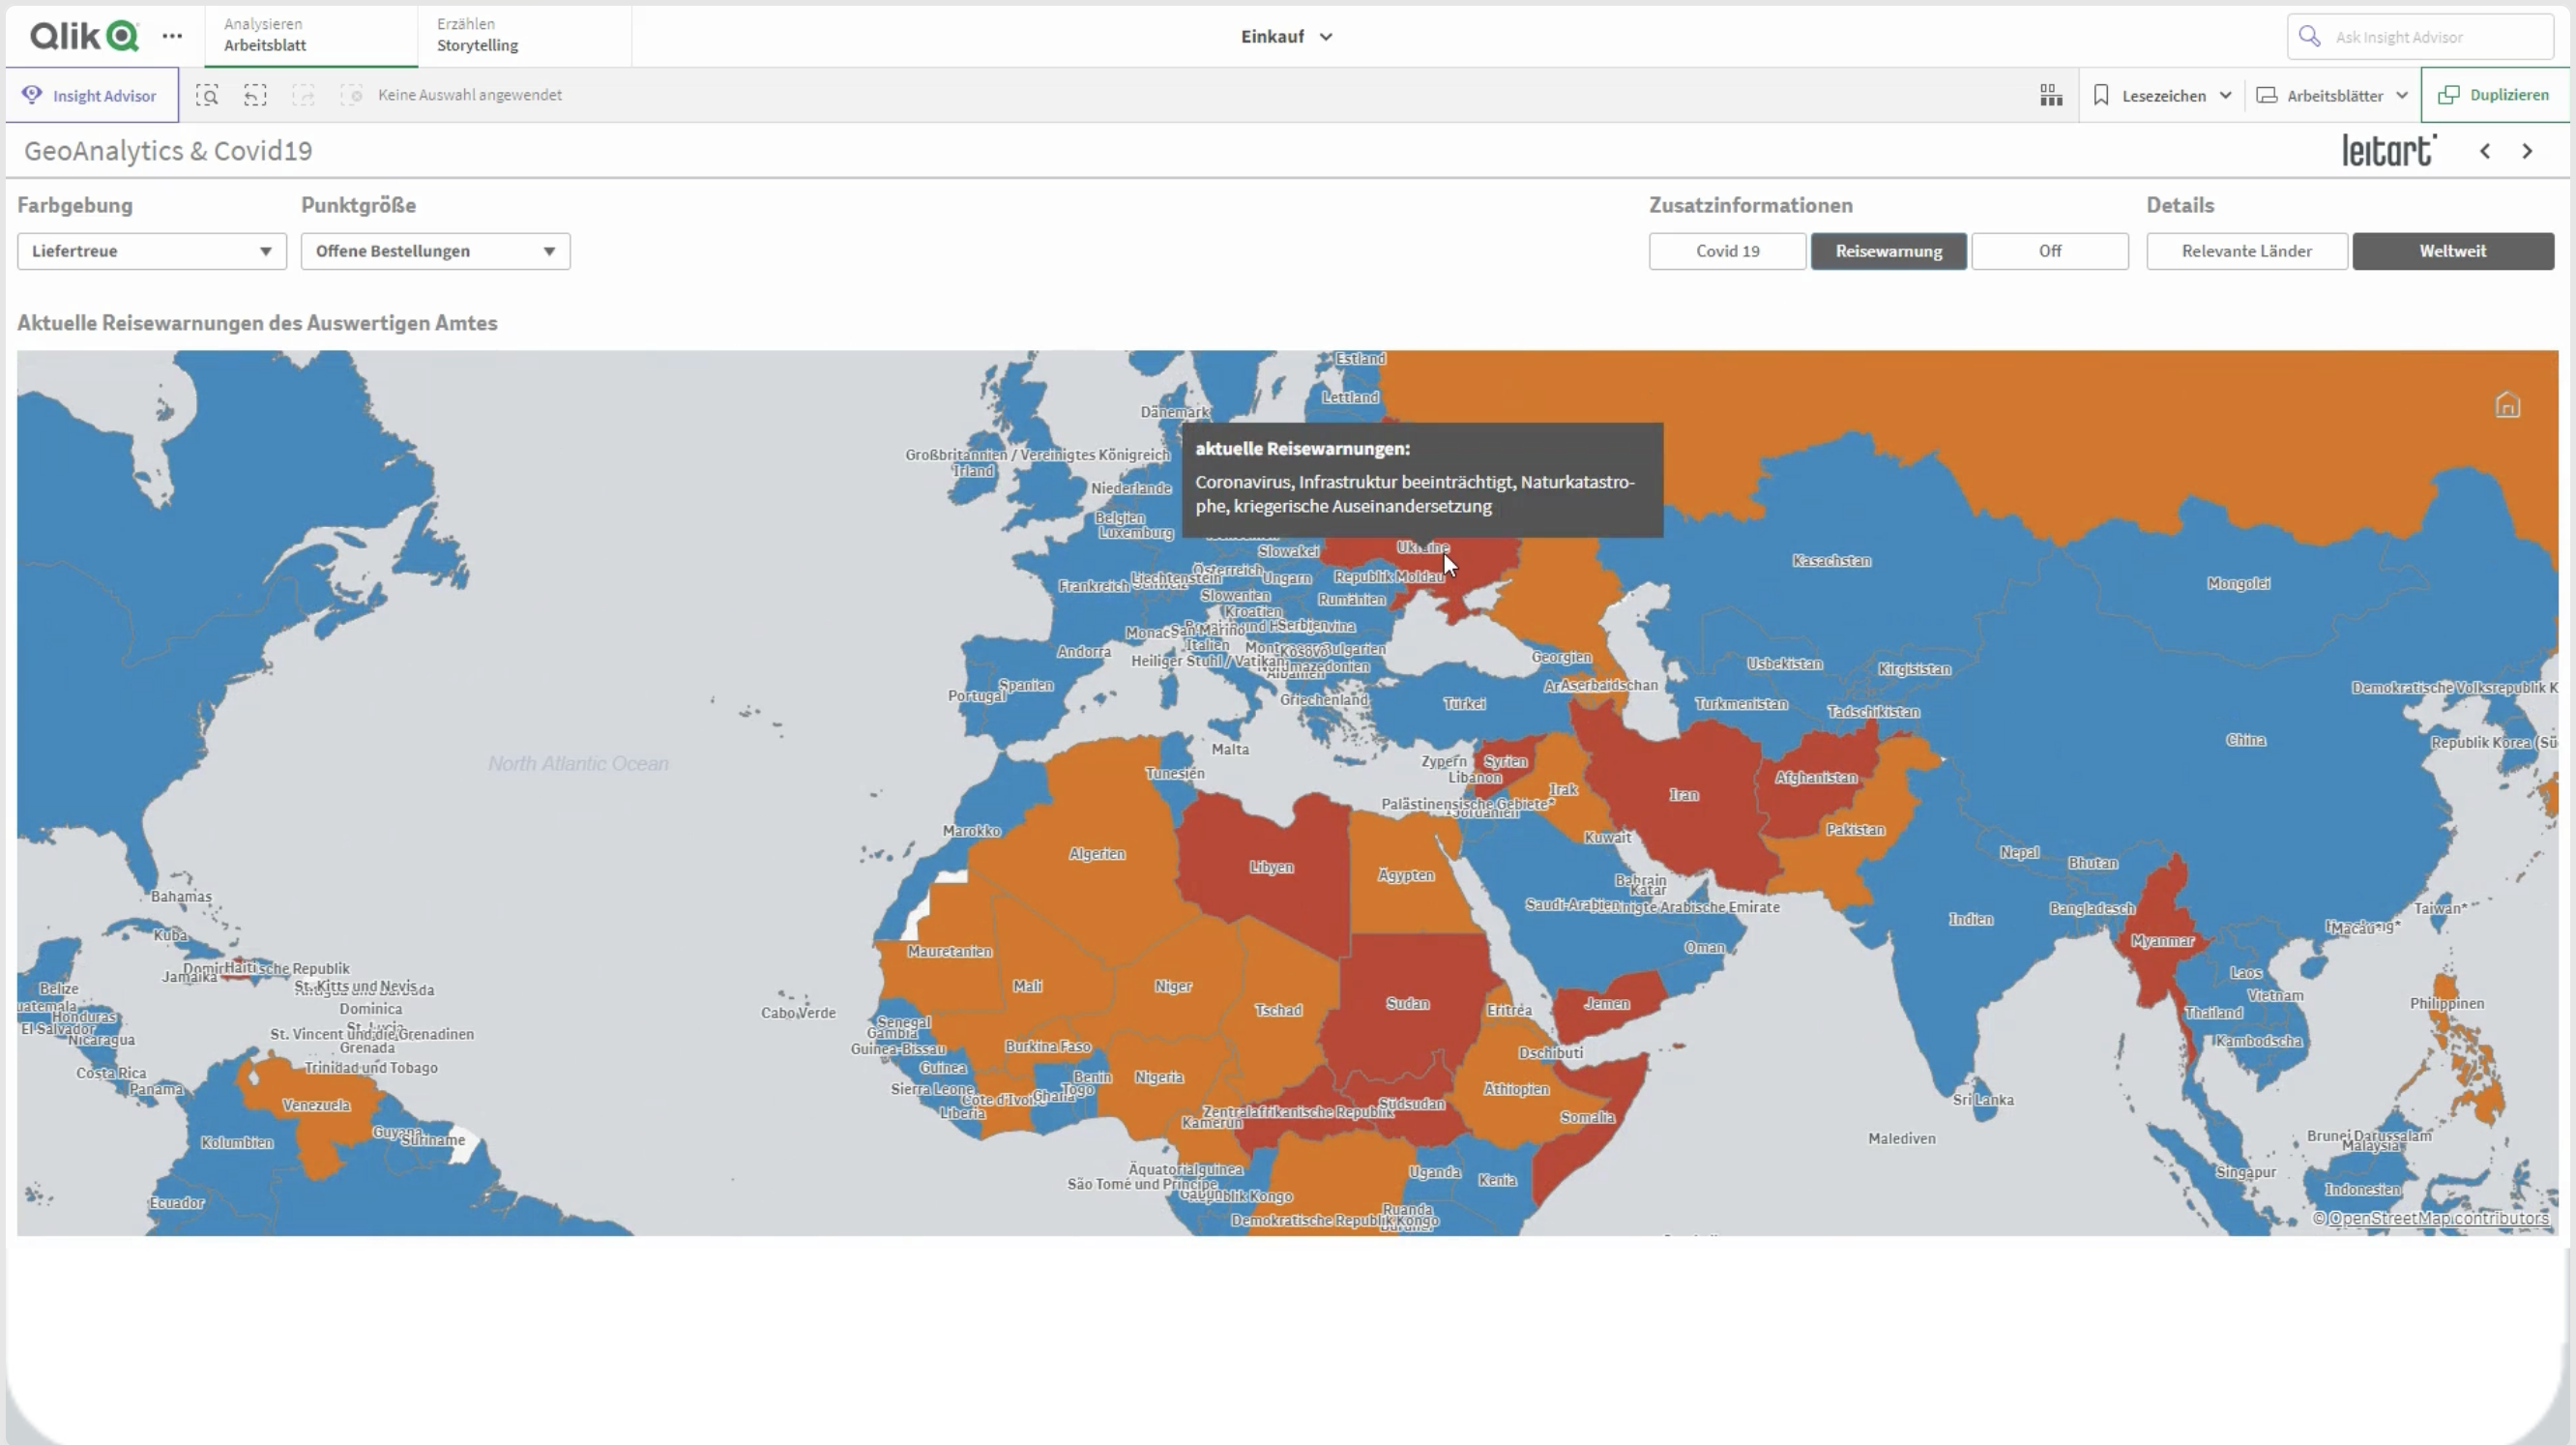This screenshot has width=2576, height=1445.
Task: Click the China label on map
Action: click(2246, 740)
